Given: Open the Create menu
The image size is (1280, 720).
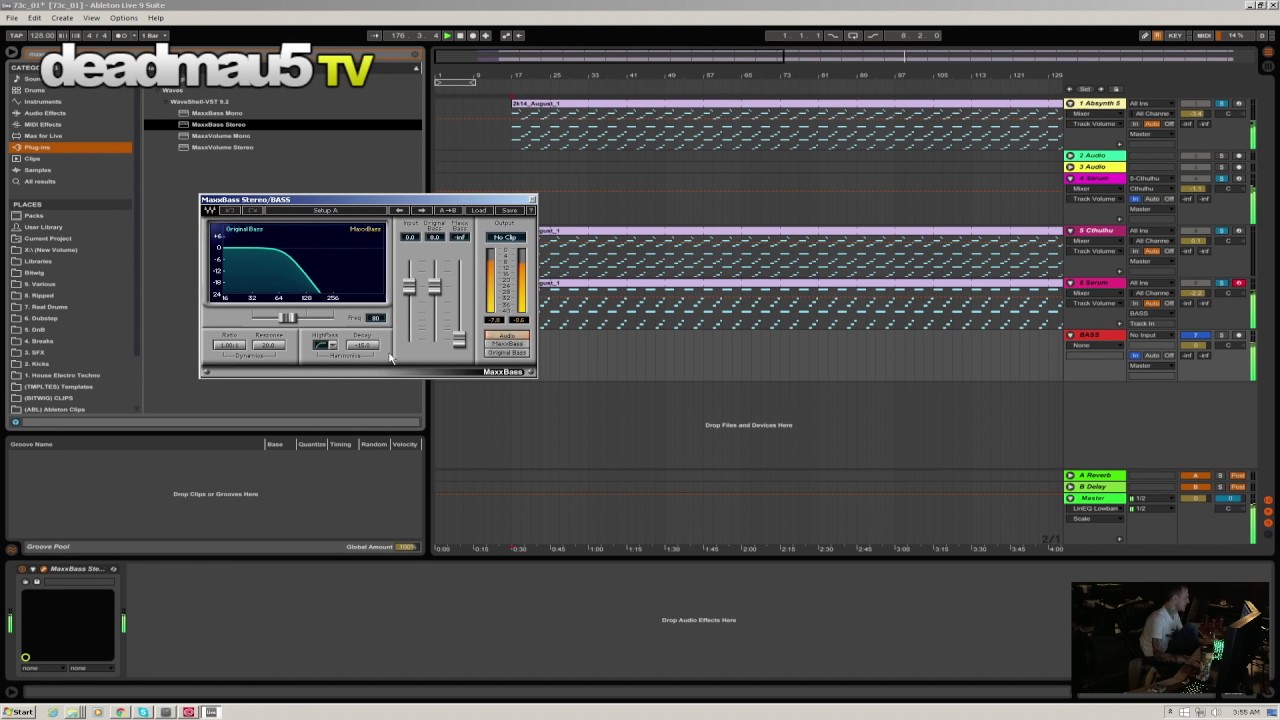Looking at the screenshot, I should [62, 18].
